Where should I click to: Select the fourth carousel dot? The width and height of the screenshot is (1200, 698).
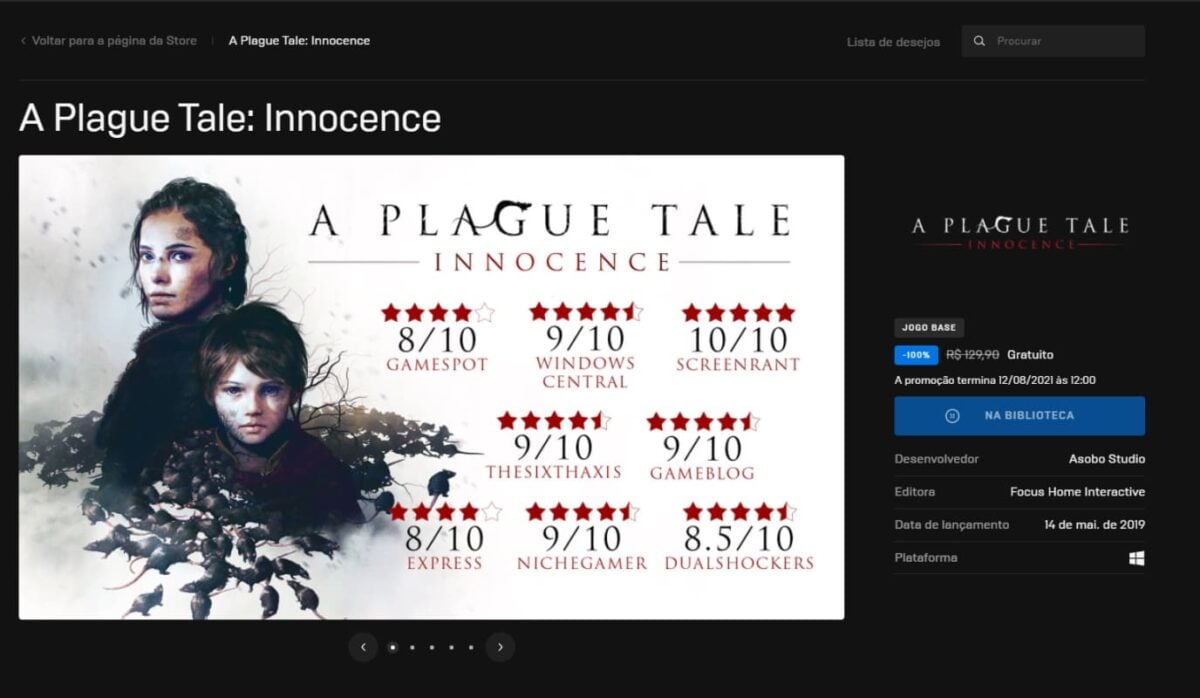coord(451,647)
